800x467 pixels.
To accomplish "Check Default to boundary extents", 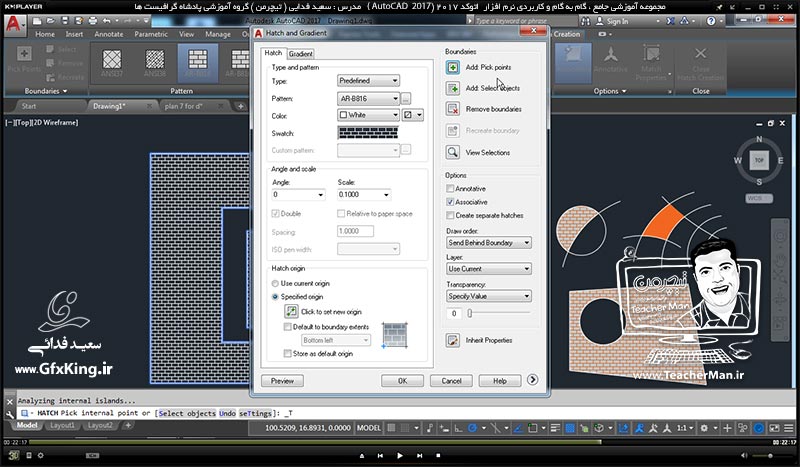I will pyautogui.click(x=287, y=327).
